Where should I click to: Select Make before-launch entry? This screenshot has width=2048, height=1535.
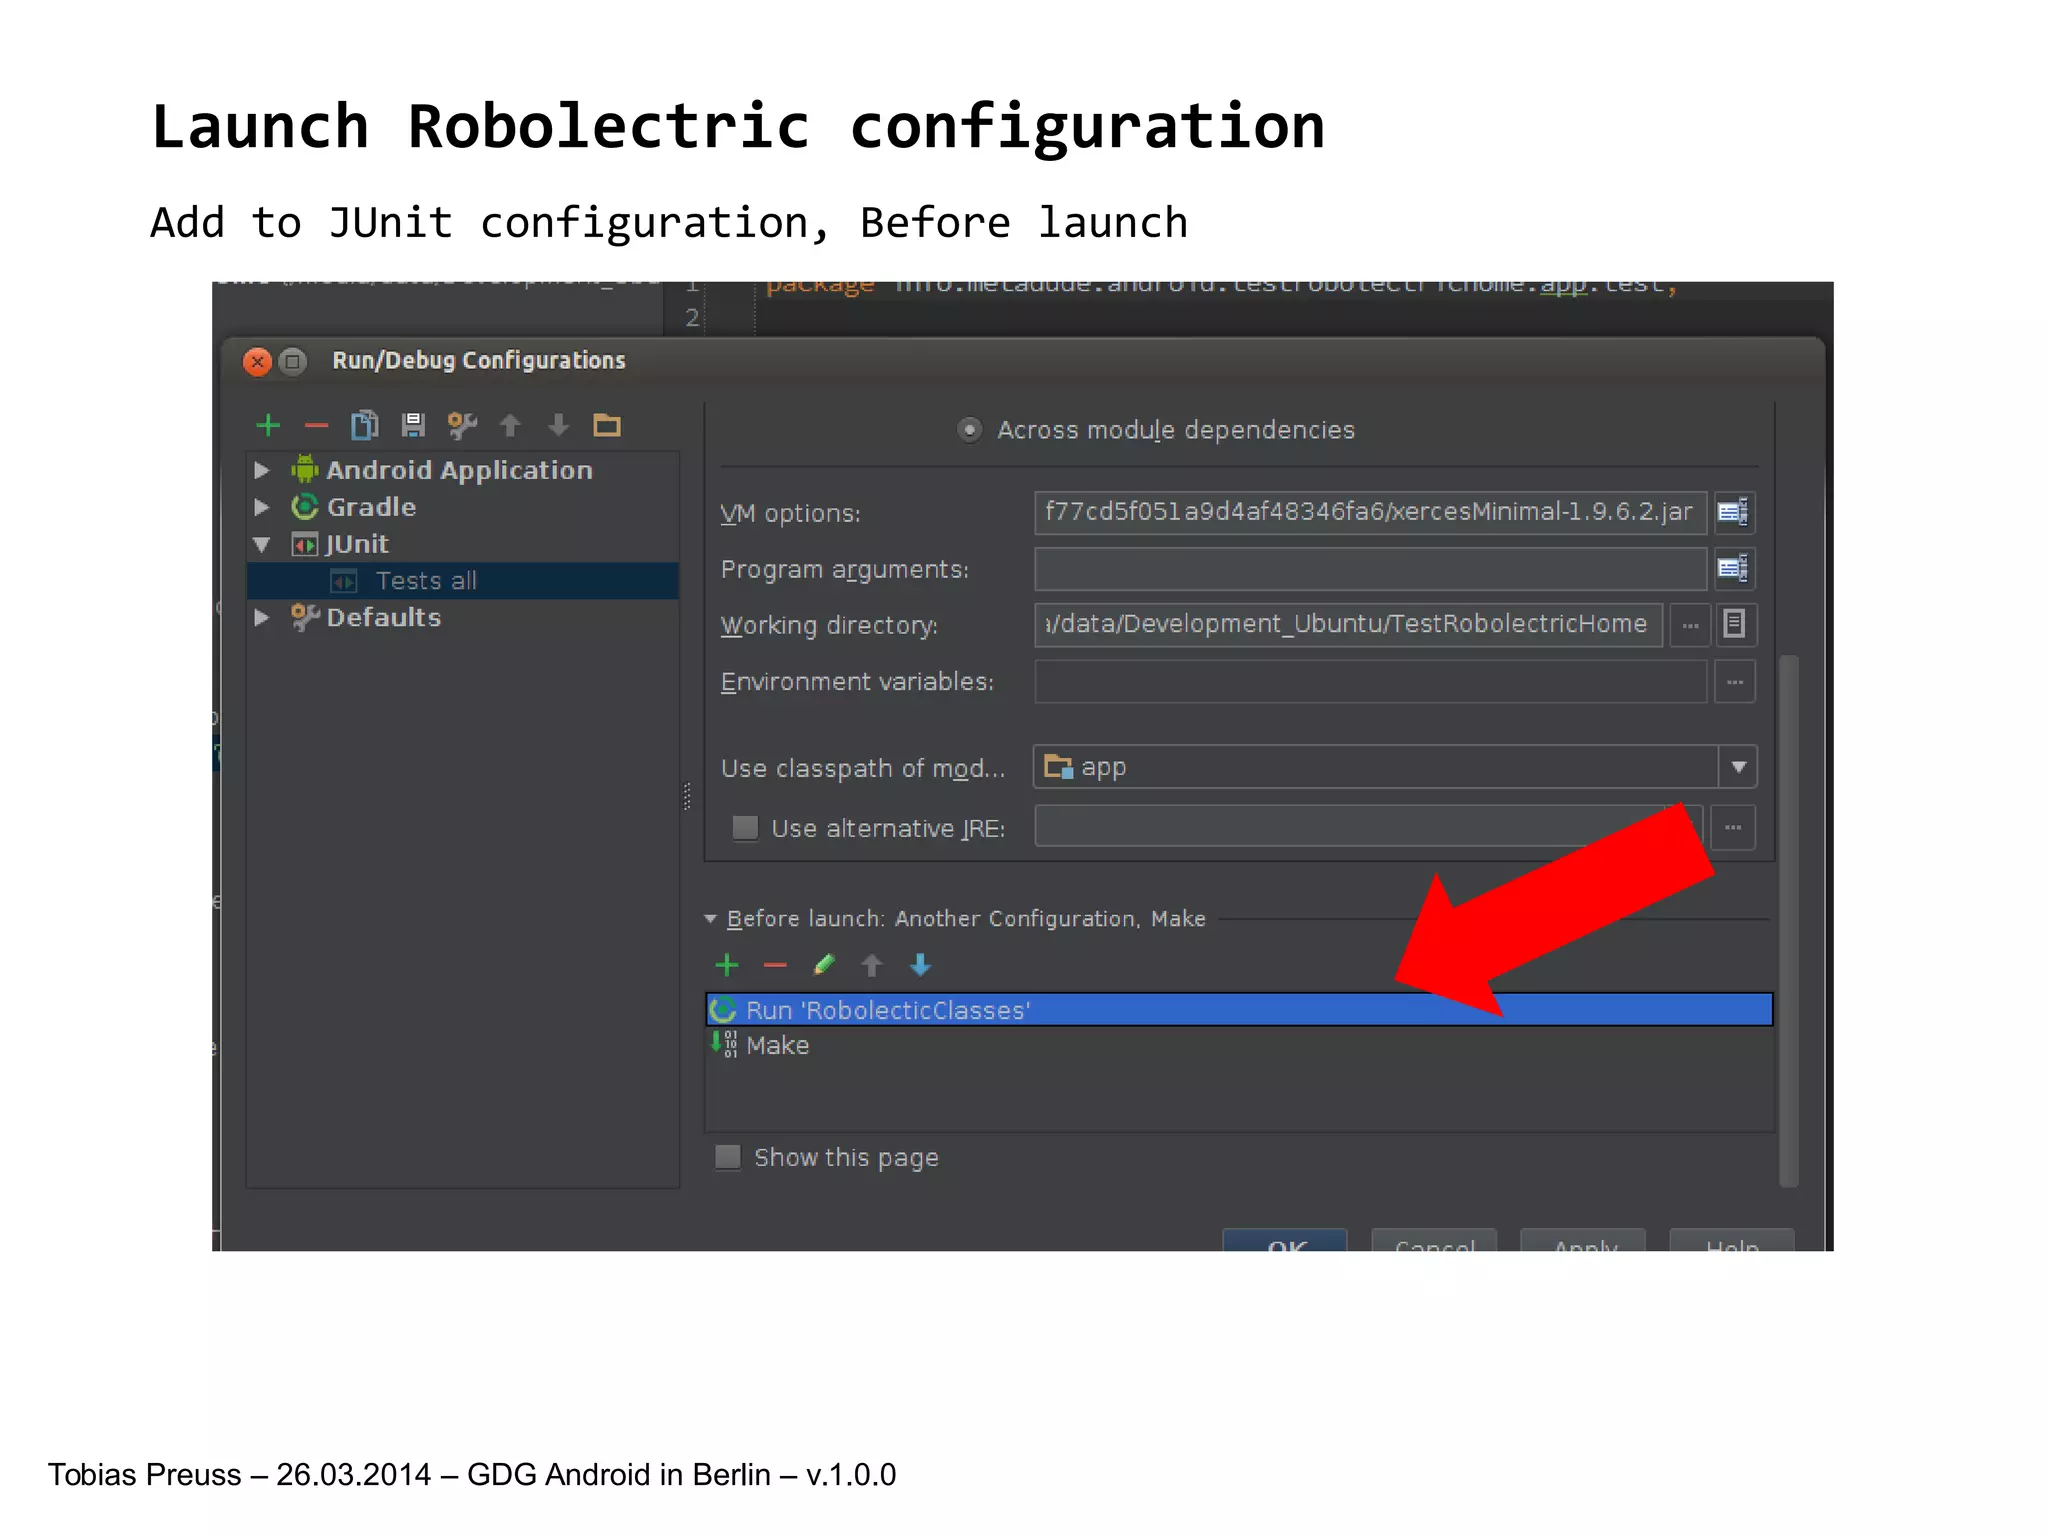coord(1239,1045)
